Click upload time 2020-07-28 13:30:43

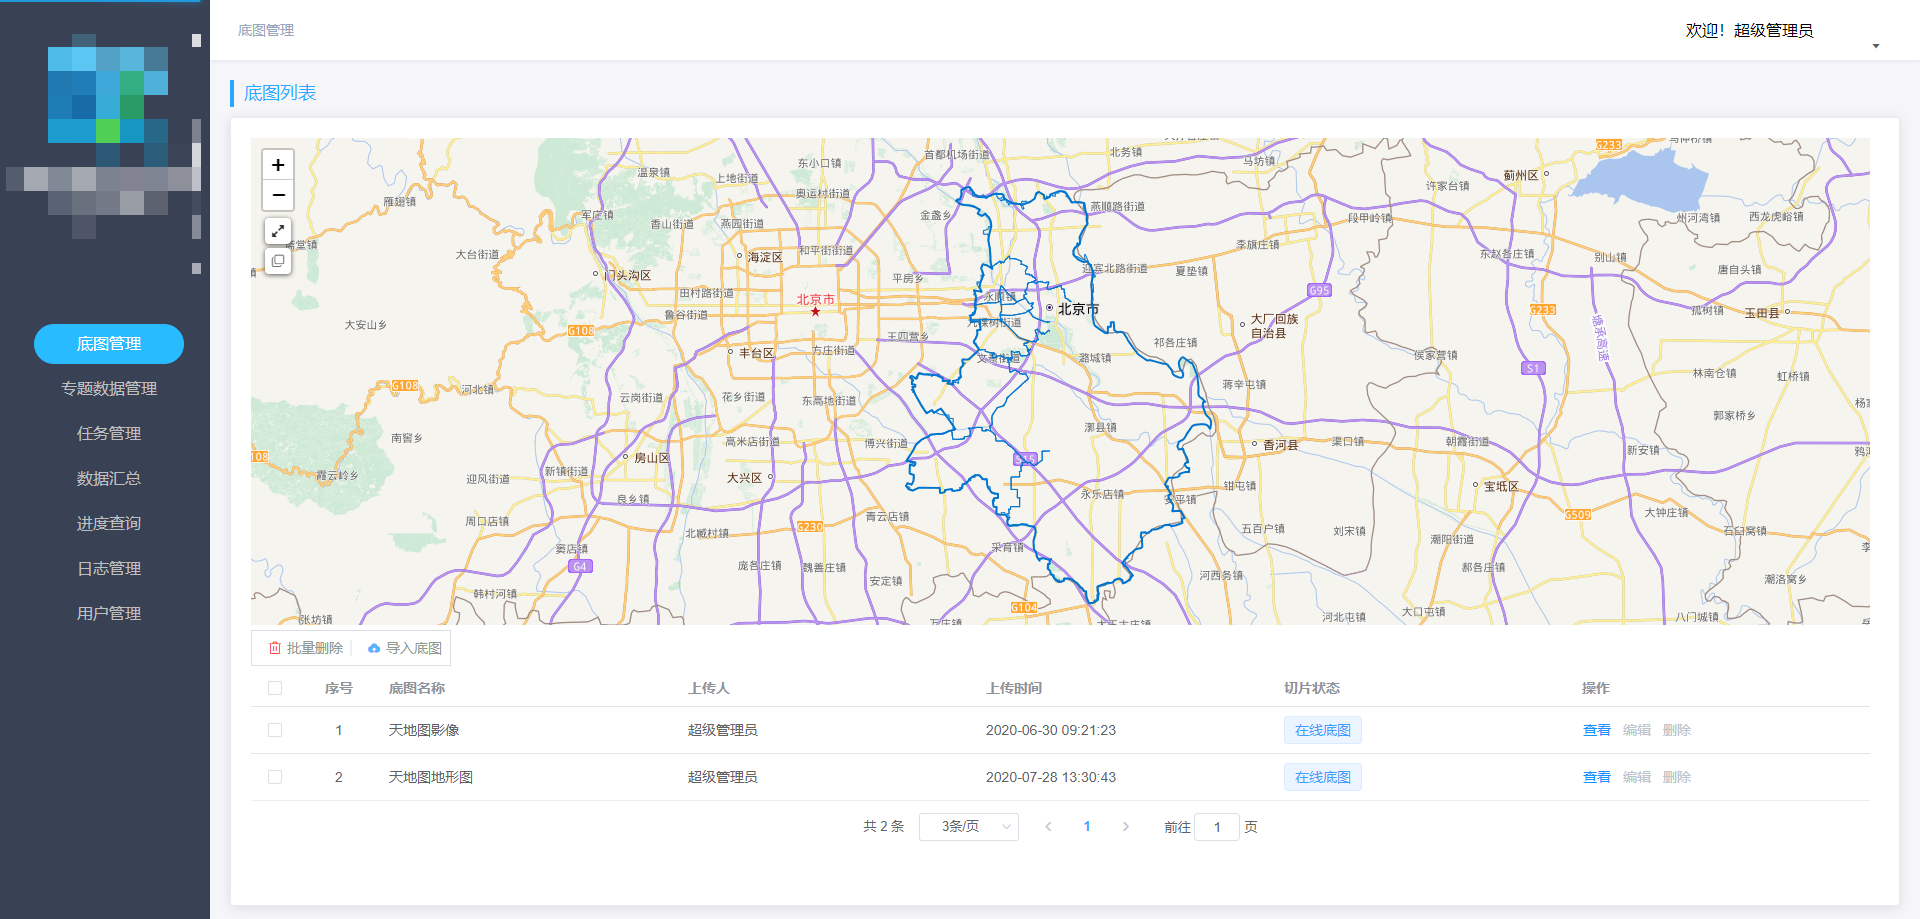[1051, 777]
